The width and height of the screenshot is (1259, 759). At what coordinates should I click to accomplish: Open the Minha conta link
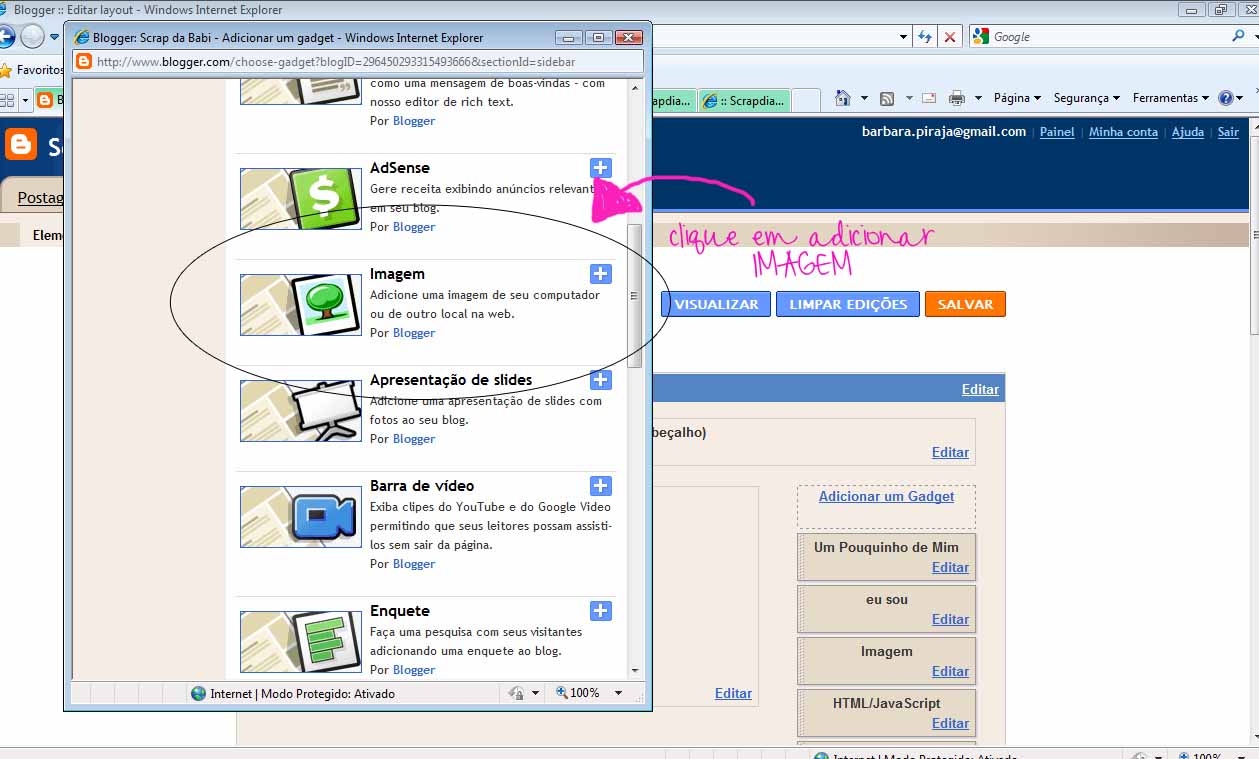[x=1123, y=132]
